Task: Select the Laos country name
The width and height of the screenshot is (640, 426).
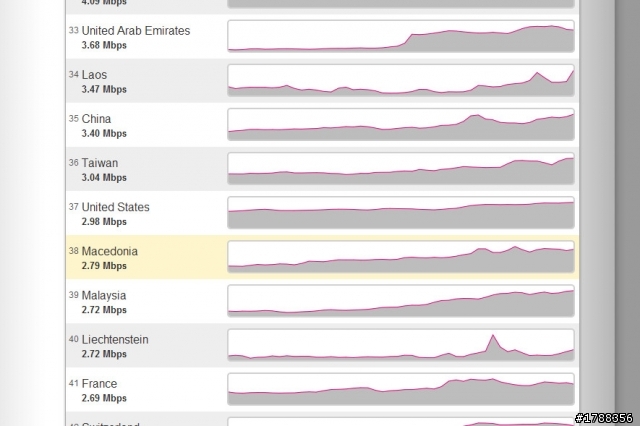Action: [x=94, y=75]
